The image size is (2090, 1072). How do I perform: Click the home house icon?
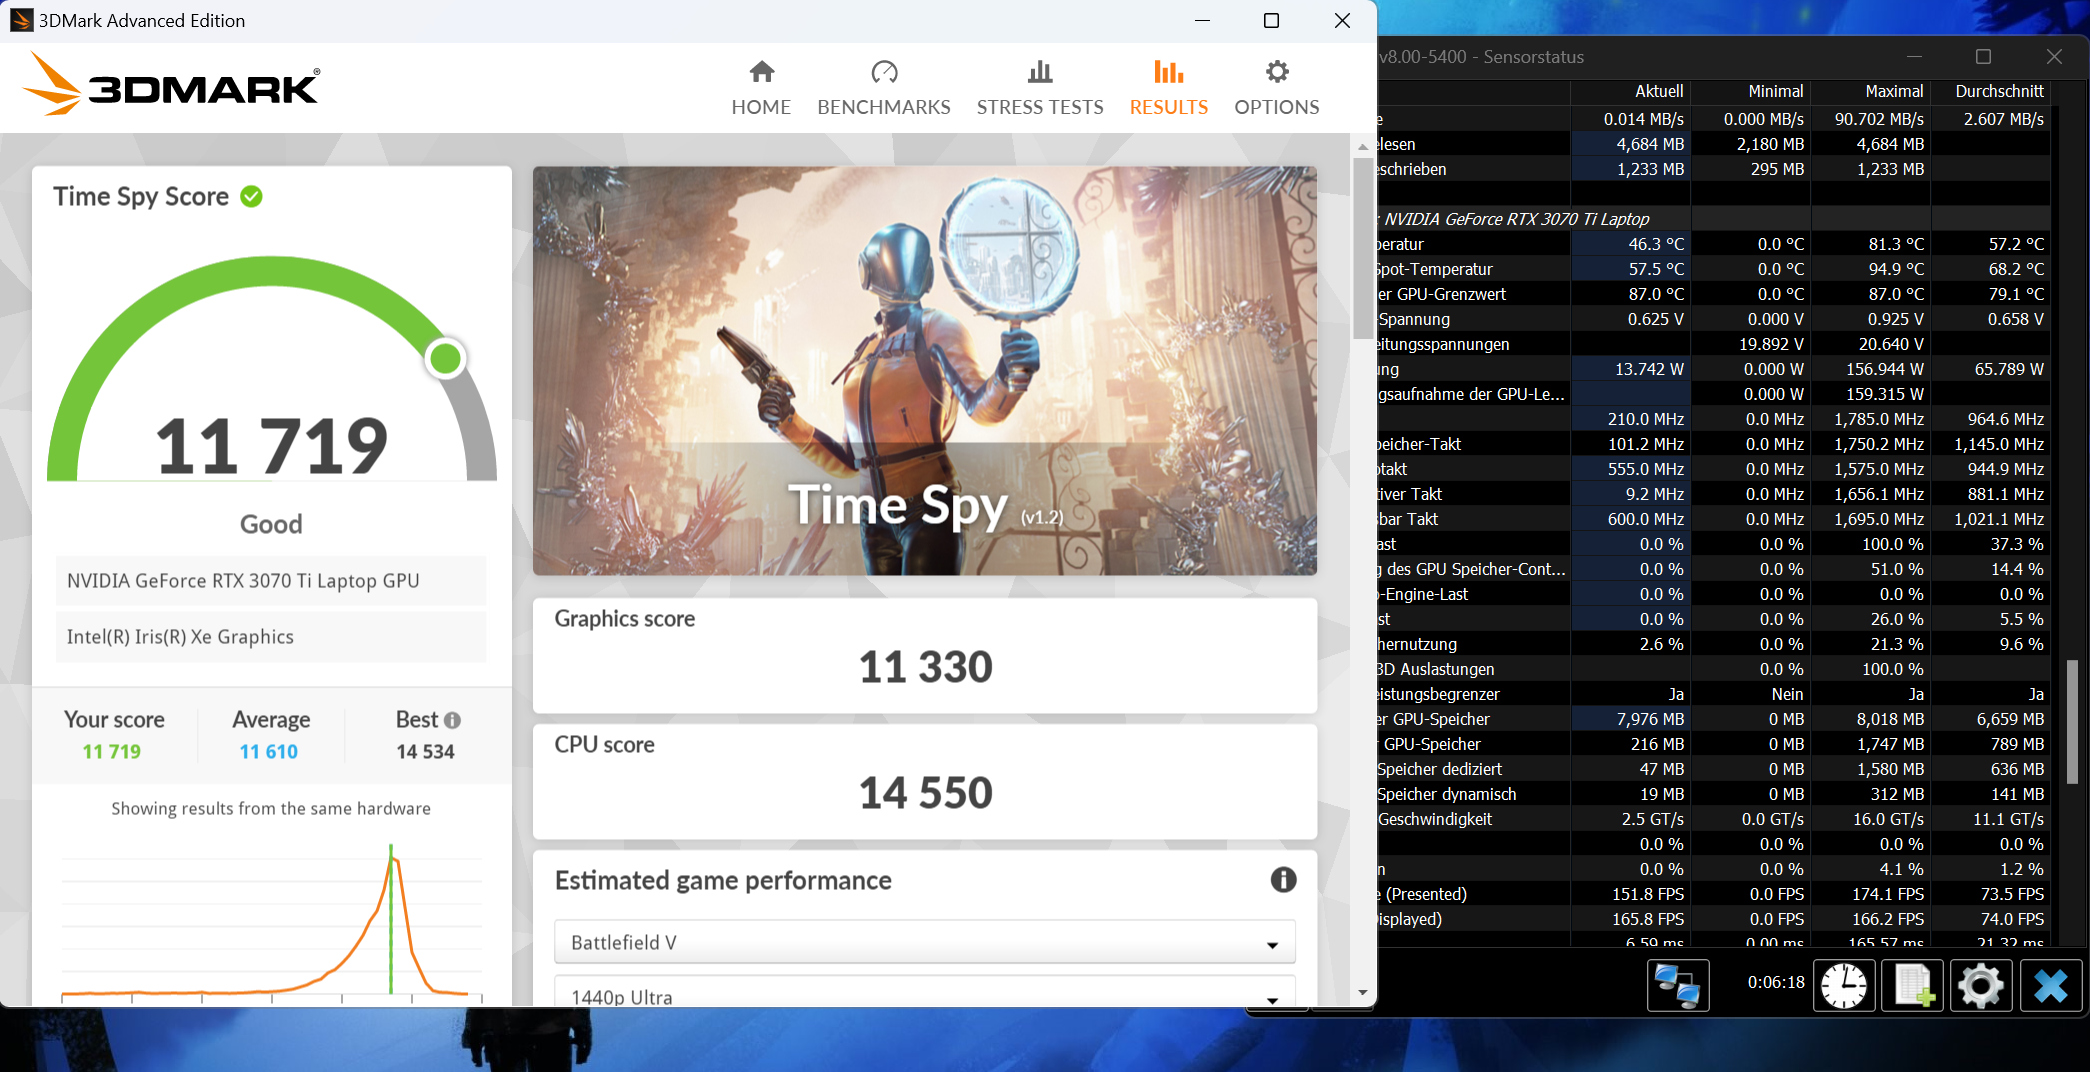(x=762, y=72)
